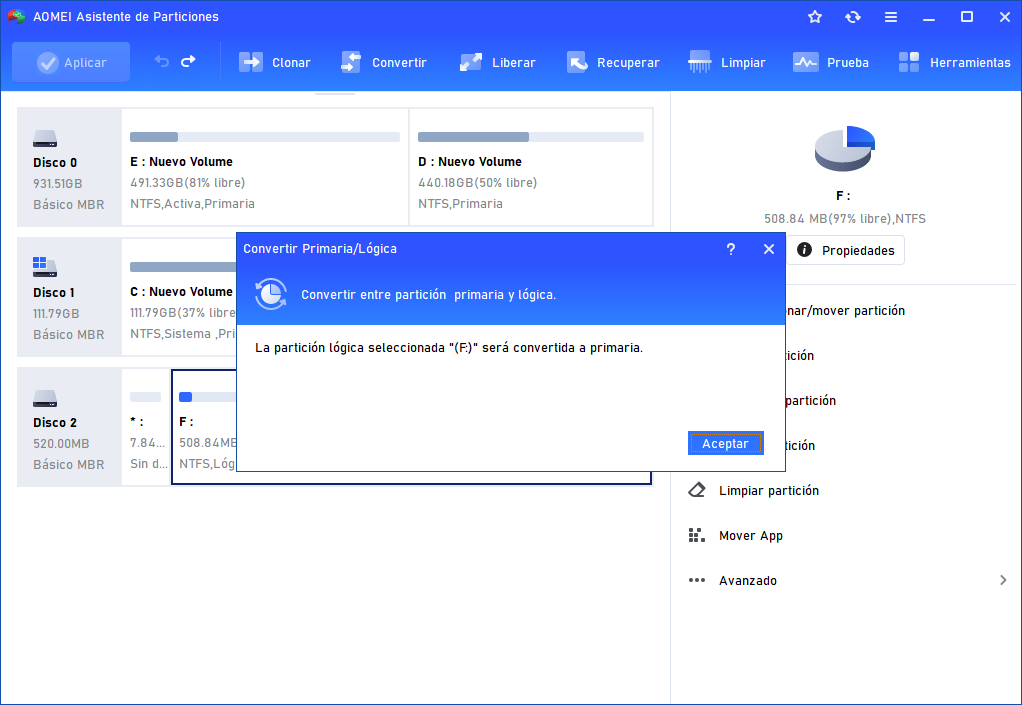The height and width of the screenshot is (705, 1022).
Task: Choose Mover App in side panel
Action: 750,536
